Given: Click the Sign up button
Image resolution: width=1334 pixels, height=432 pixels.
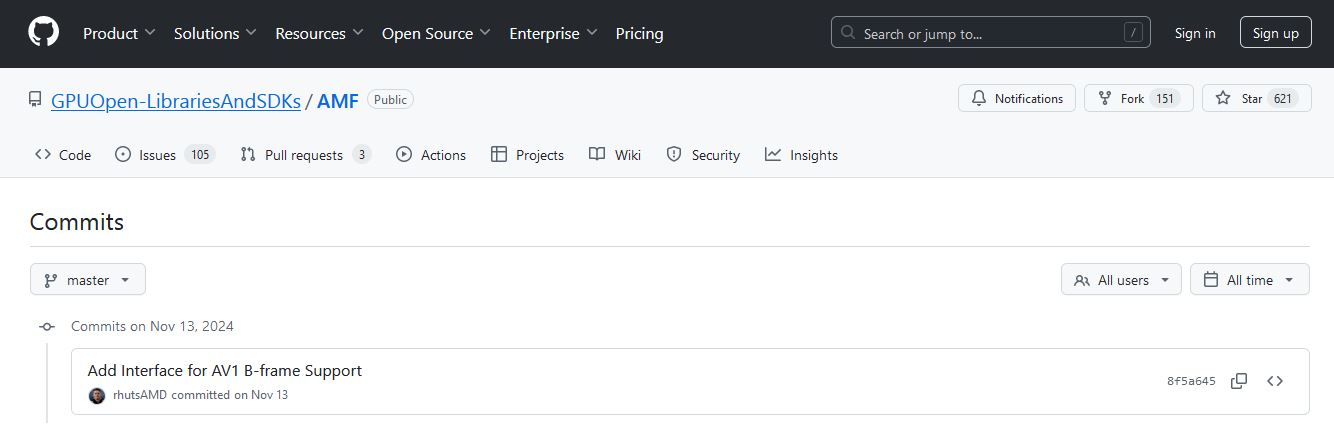Looking at the screenshot, I should (x=1275, y=33).
